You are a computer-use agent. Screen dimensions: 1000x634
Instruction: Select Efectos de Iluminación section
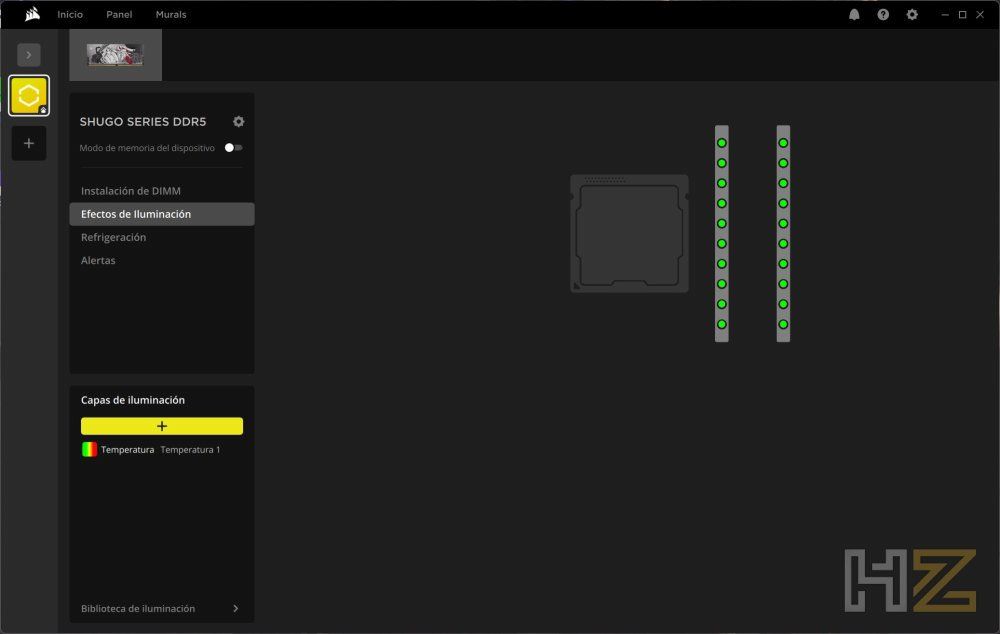[x=162, y=214]
